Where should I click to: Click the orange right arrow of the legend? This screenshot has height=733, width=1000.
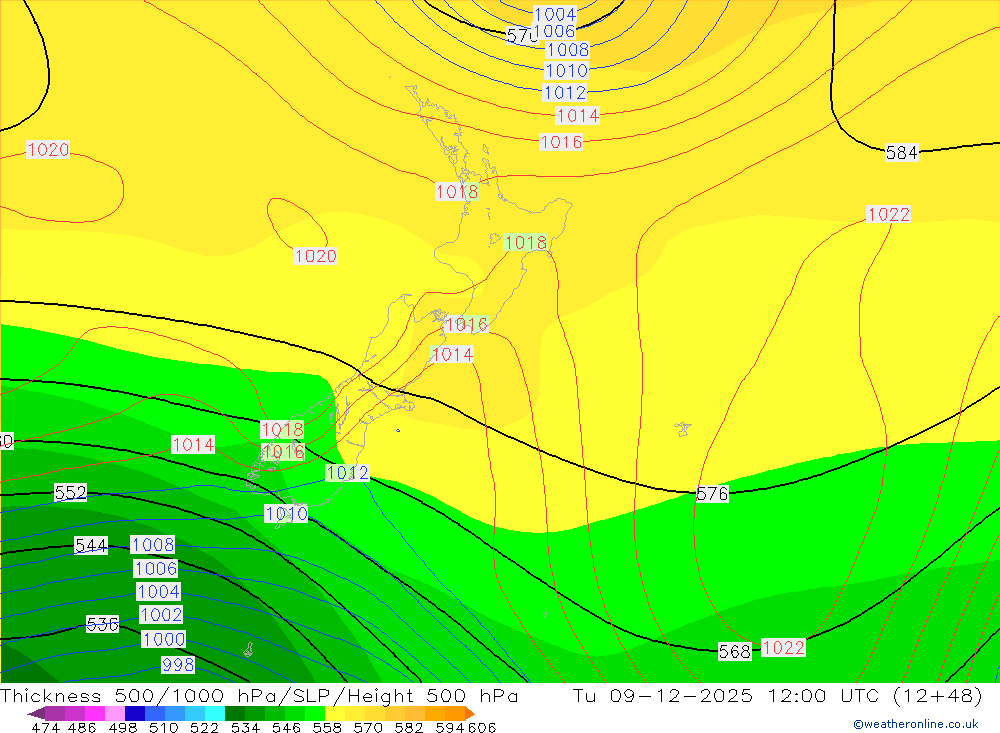click(470, 713)
